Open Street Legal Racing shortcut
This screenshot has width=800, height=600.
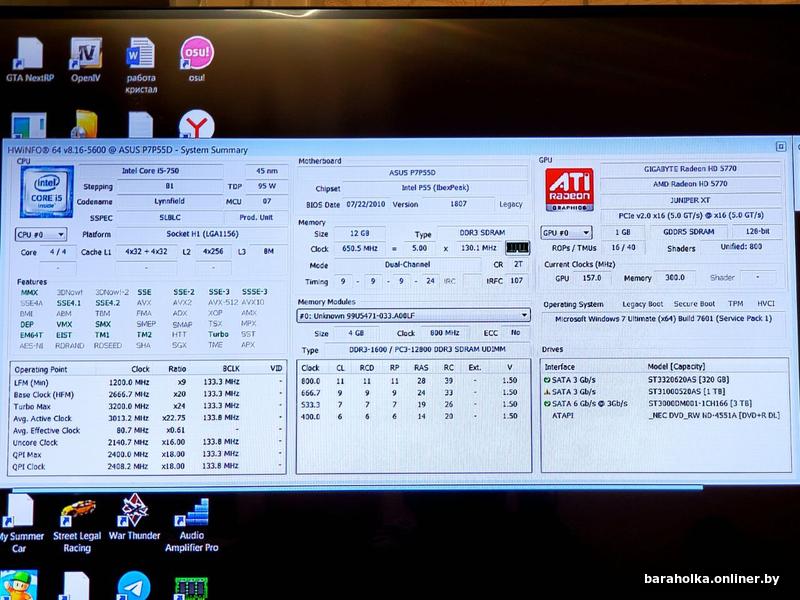77,512
